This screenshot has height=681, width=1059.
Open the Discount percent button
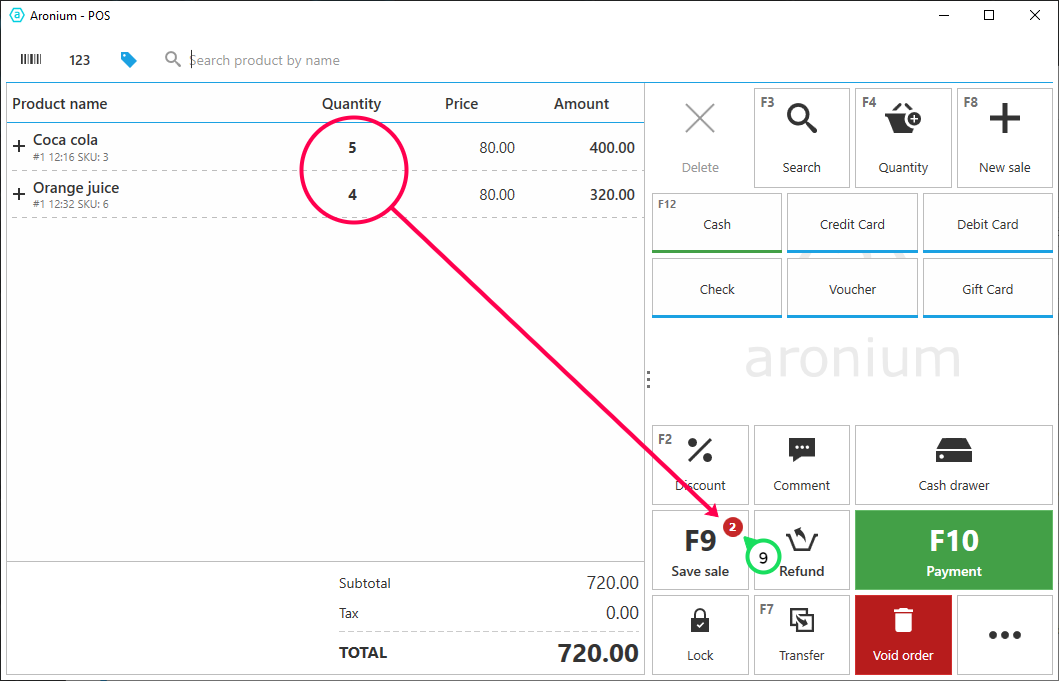click(700, 465)
